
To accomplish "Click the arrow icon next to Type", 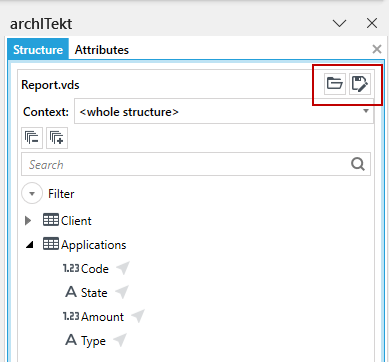I will [120, 340].
